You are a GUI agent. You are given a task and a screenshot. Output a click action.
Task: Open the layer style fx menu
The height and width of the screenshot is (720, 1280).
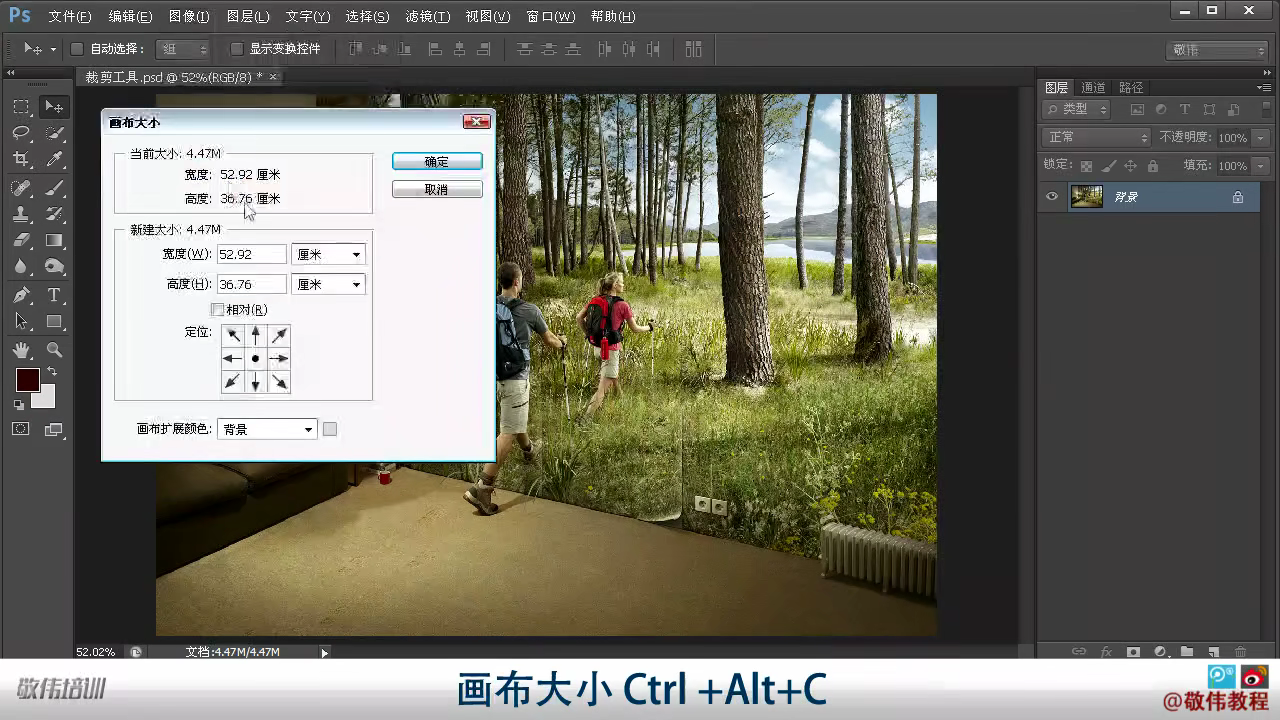pos(1106,652)
